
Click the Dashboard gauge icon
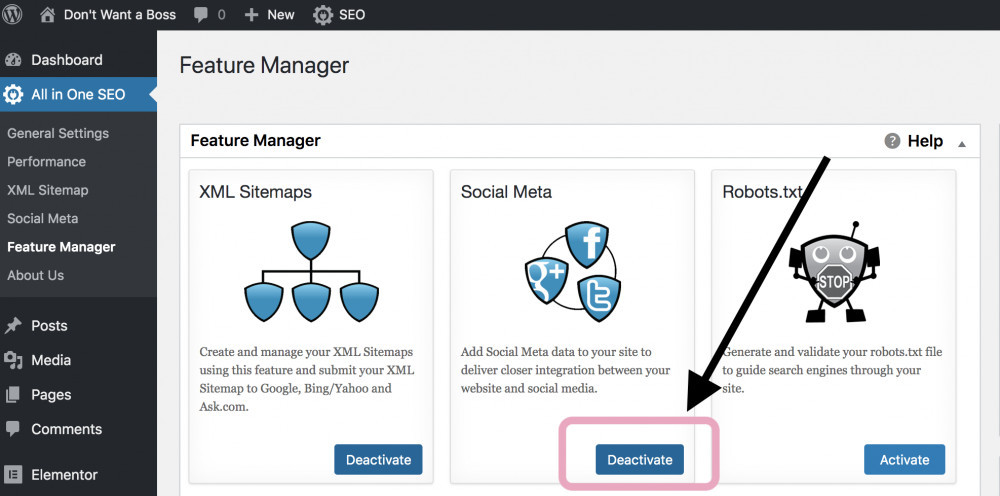pos(13,60)
